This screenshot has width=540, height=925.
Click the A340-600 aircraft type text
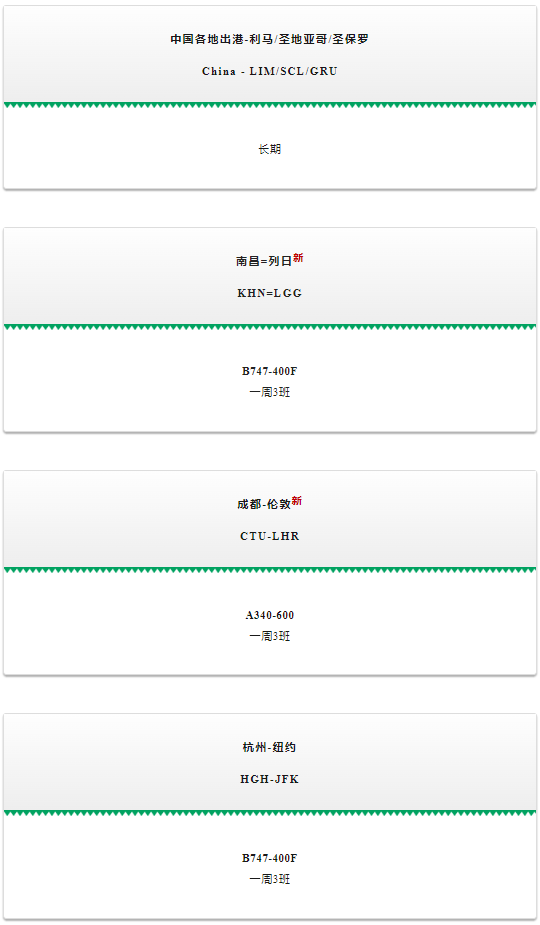pyautogui.click(x=270, y=615)
